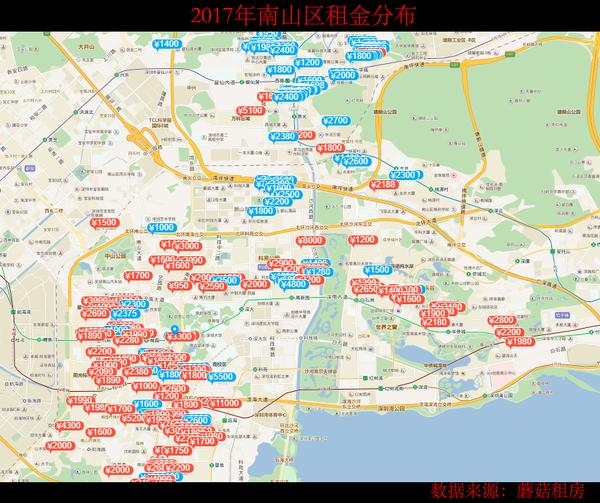Click the red ¥950 marker
Viewport: 600px width, 503px height.
(179, 285)
